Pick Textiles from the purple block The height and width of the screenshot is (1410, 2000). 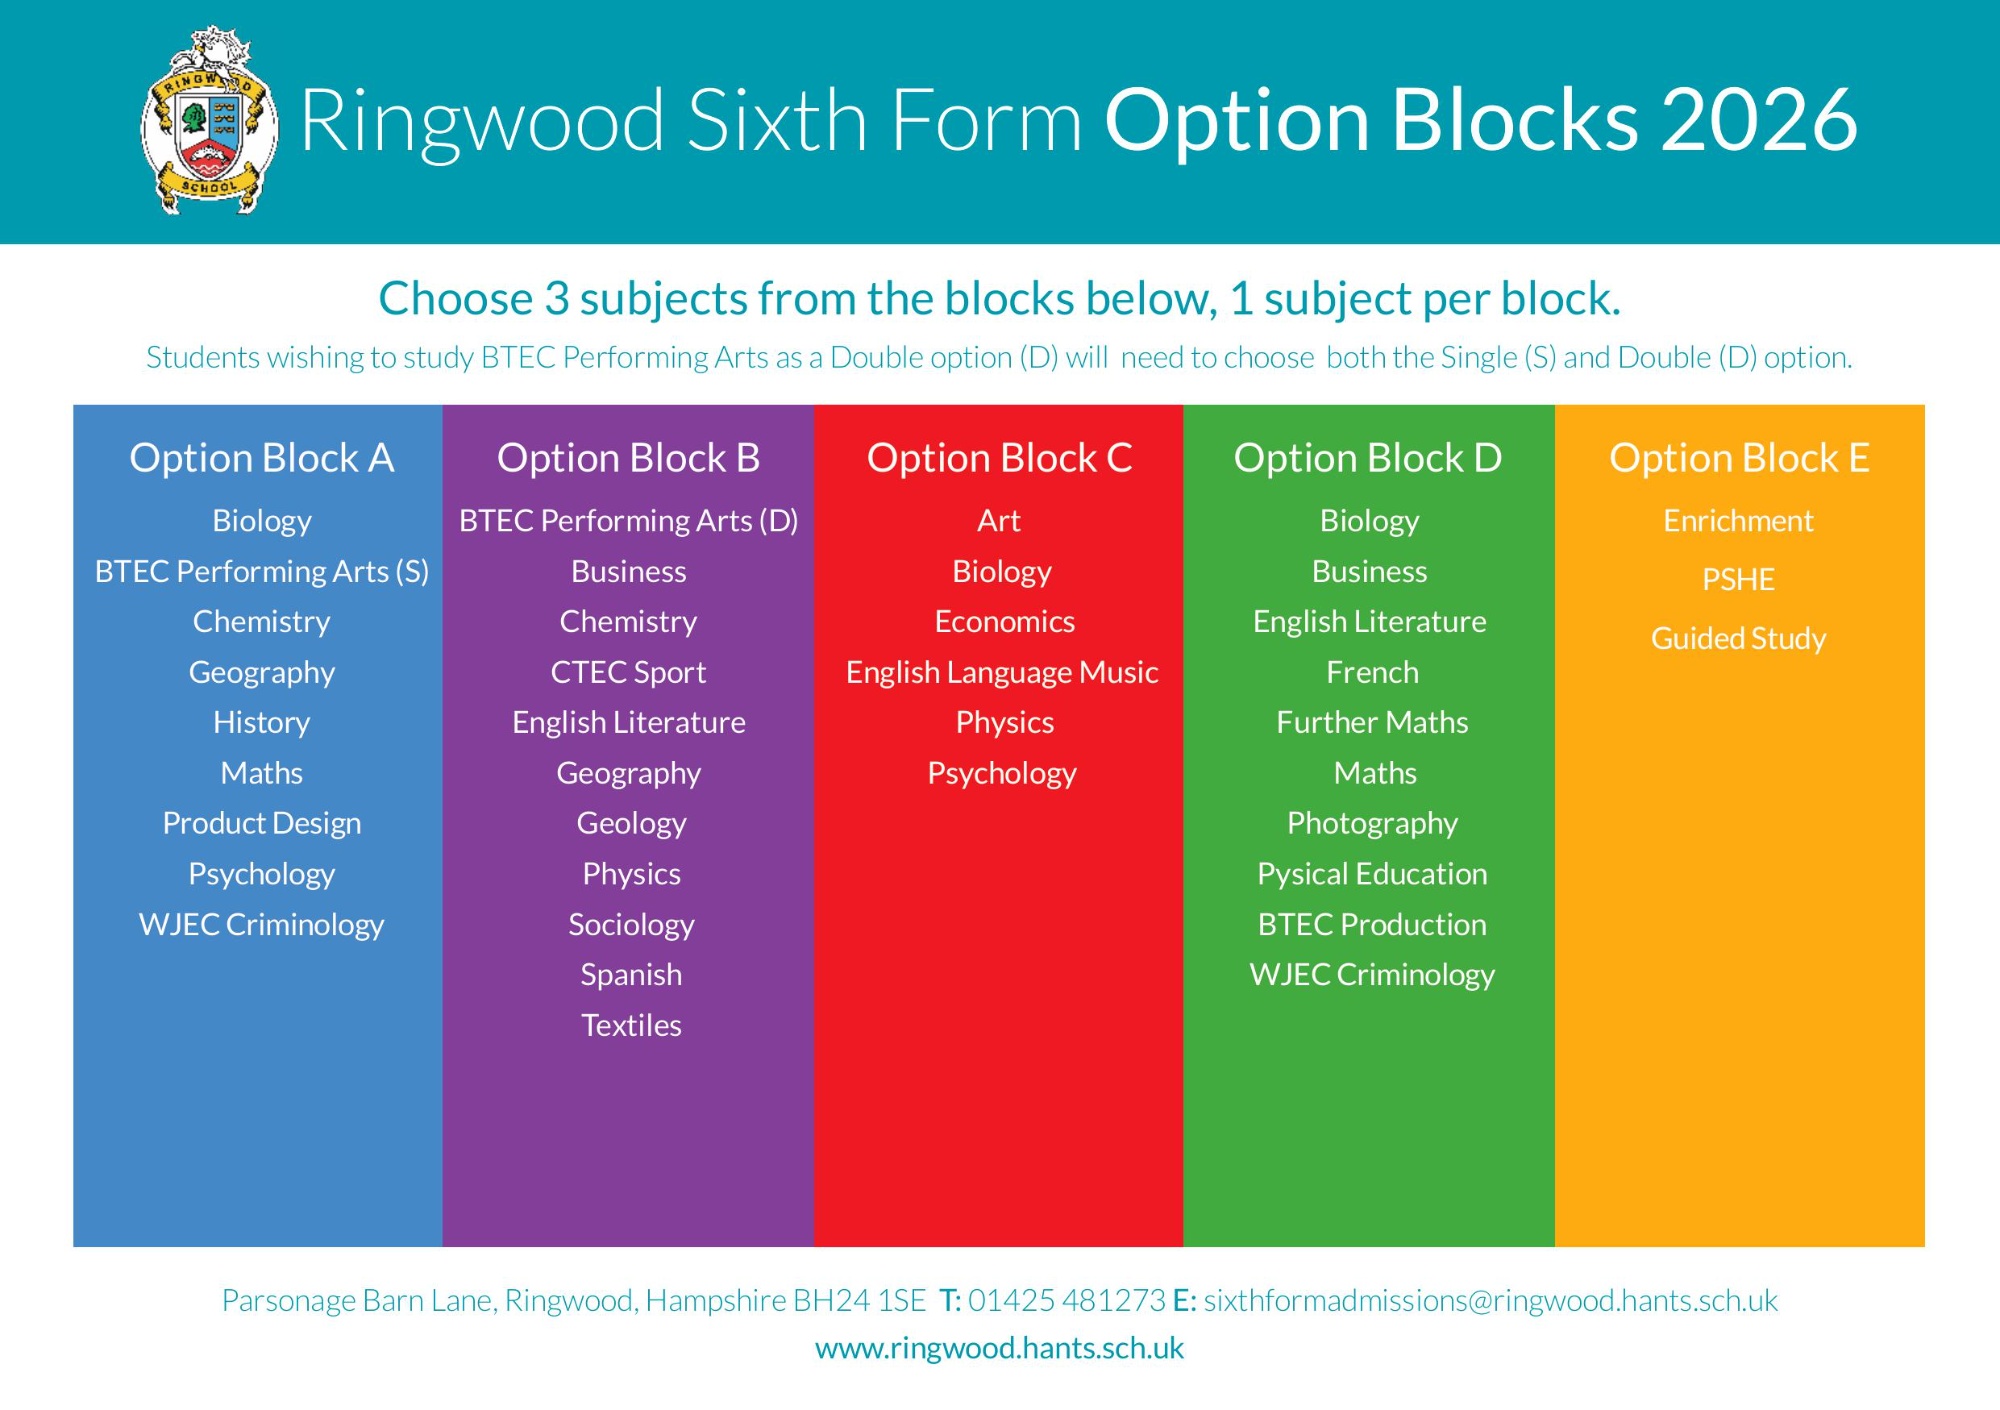point(631,1025)
